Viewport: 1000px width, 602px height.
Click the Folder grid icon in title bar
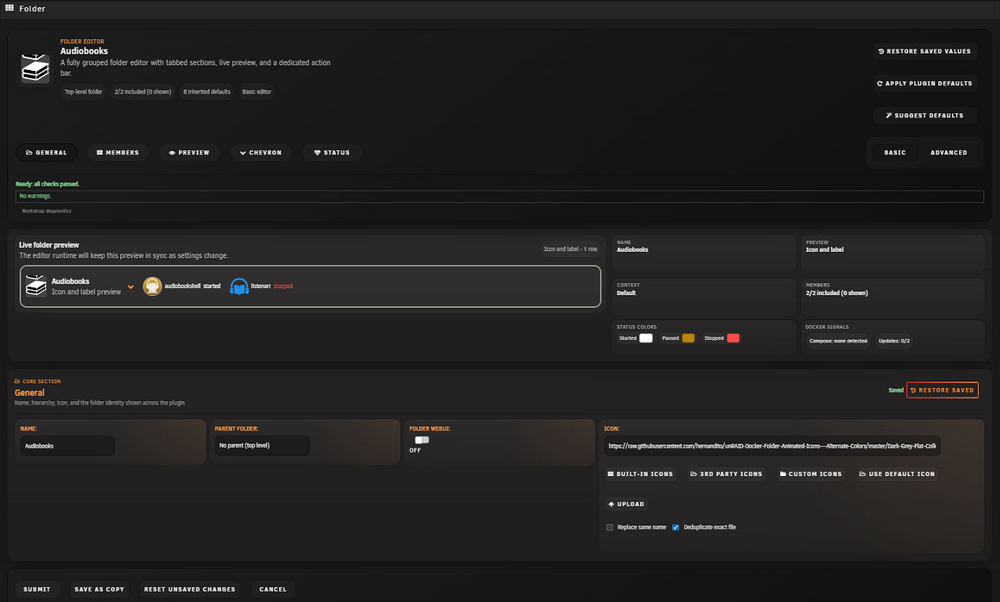[x=10, y=8]
